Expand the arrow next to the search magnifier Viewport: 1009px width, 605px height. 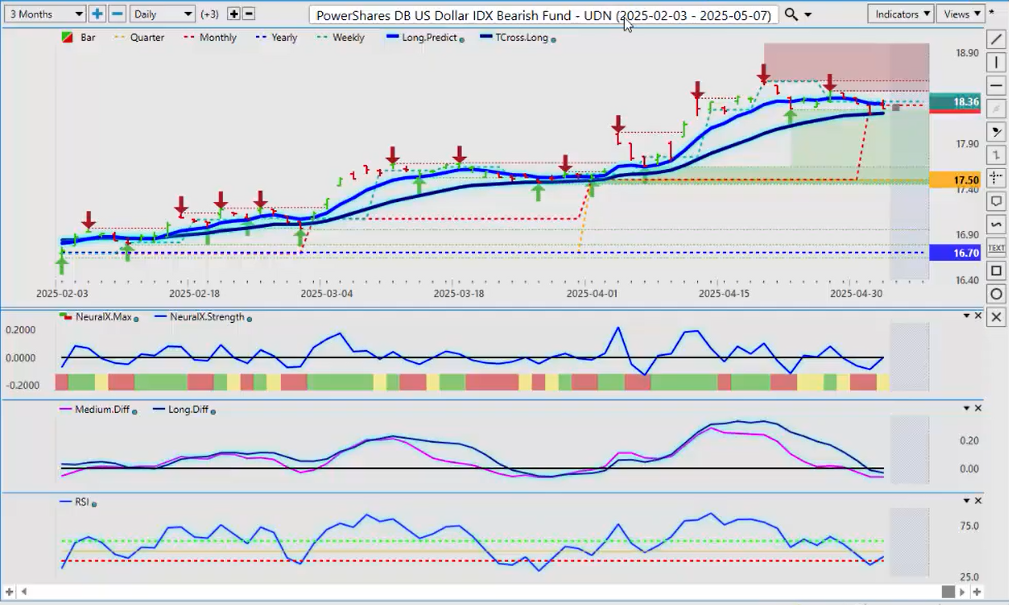808,15
